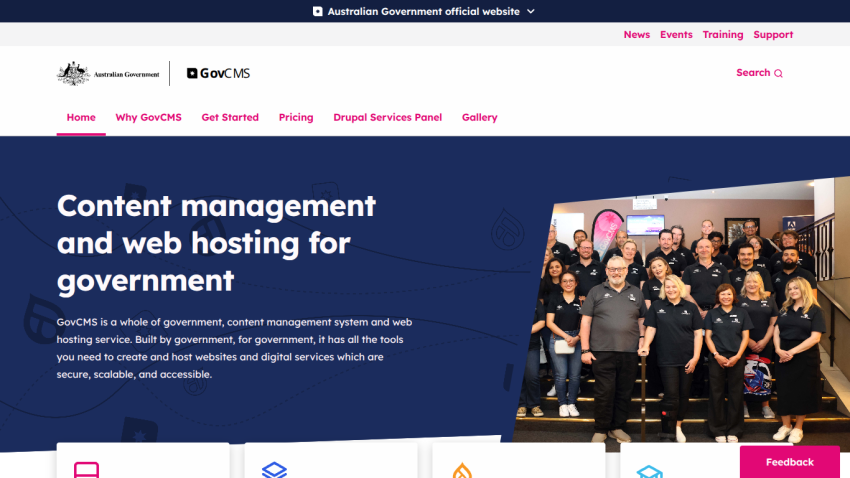
Task: Click the Search magnifier icon
Action: tap(778, 73)
